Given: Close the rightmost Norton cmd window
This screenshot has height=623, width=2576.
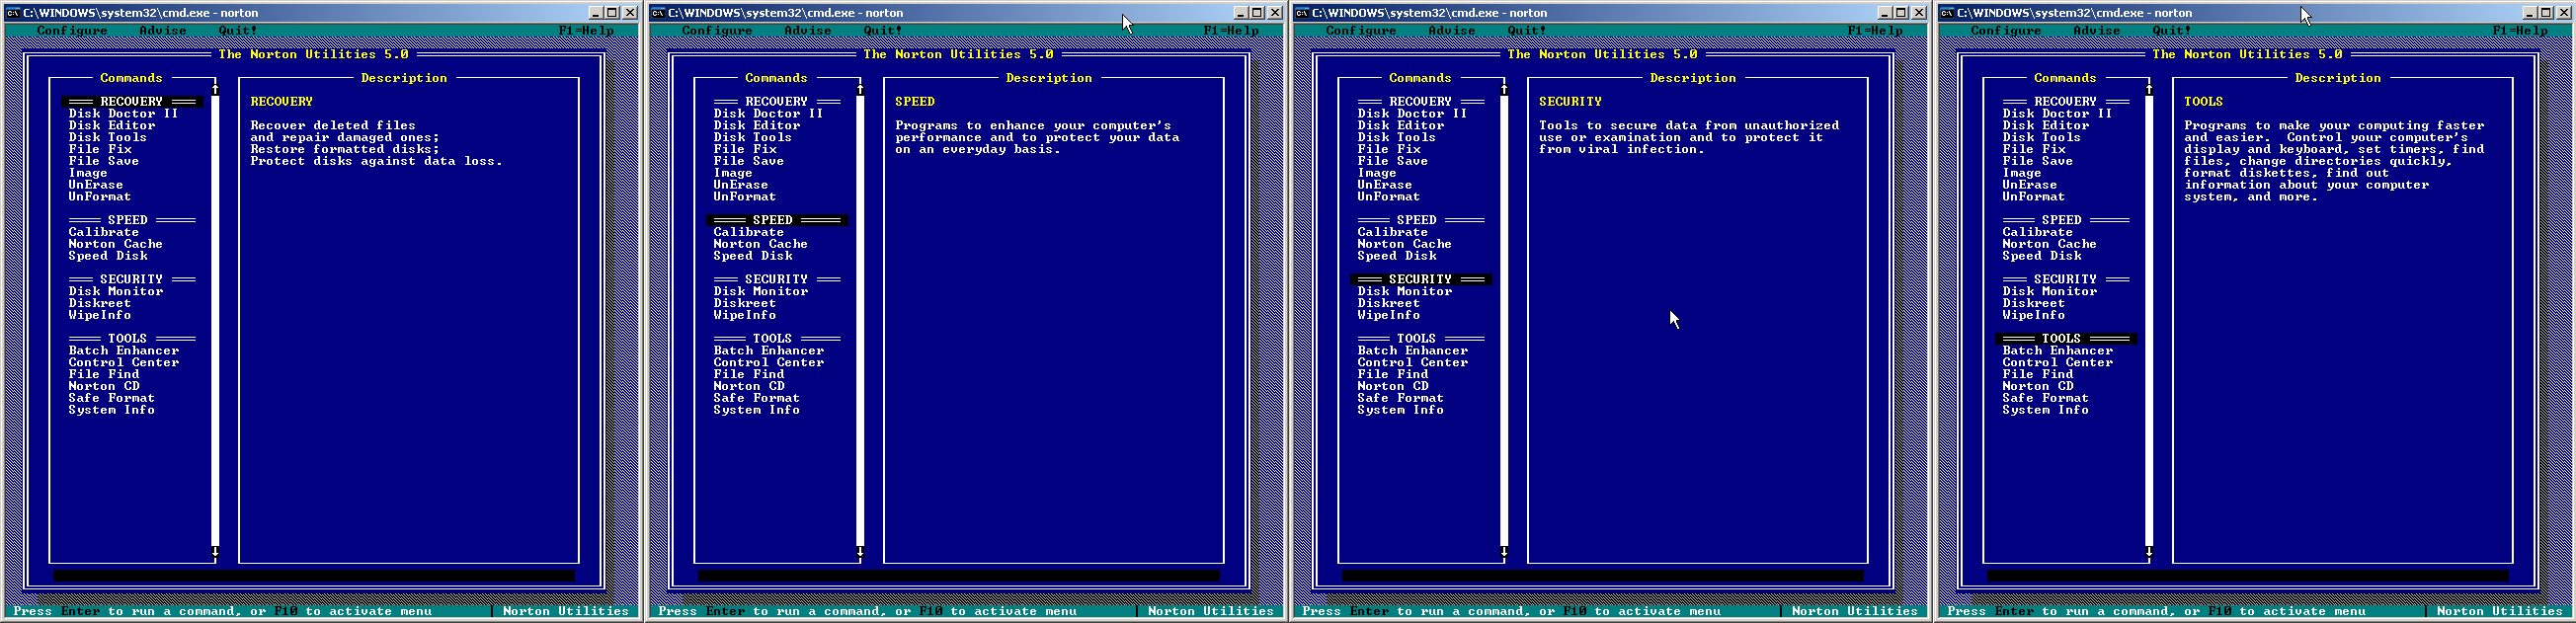Looking at the screenshot, I should (x=2564, y=13).
